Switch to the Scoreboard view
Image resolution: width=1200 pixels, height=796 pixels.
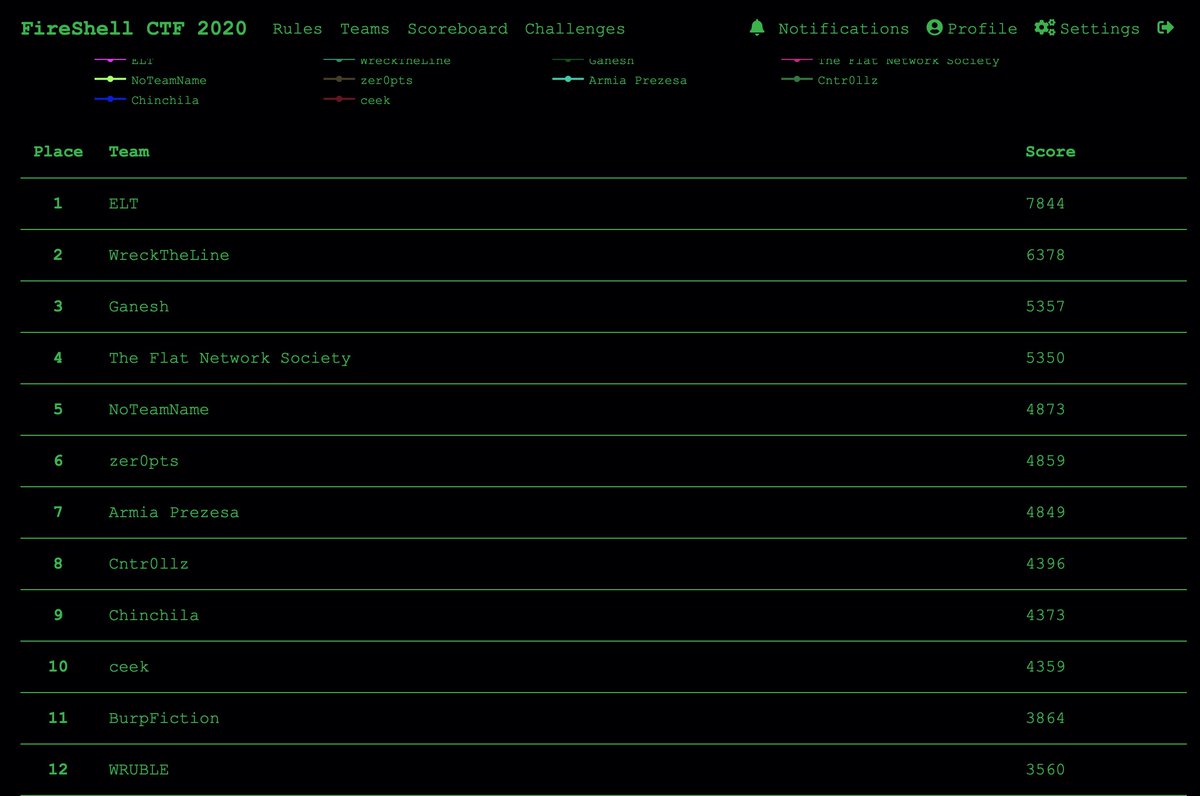coord(457,29)
